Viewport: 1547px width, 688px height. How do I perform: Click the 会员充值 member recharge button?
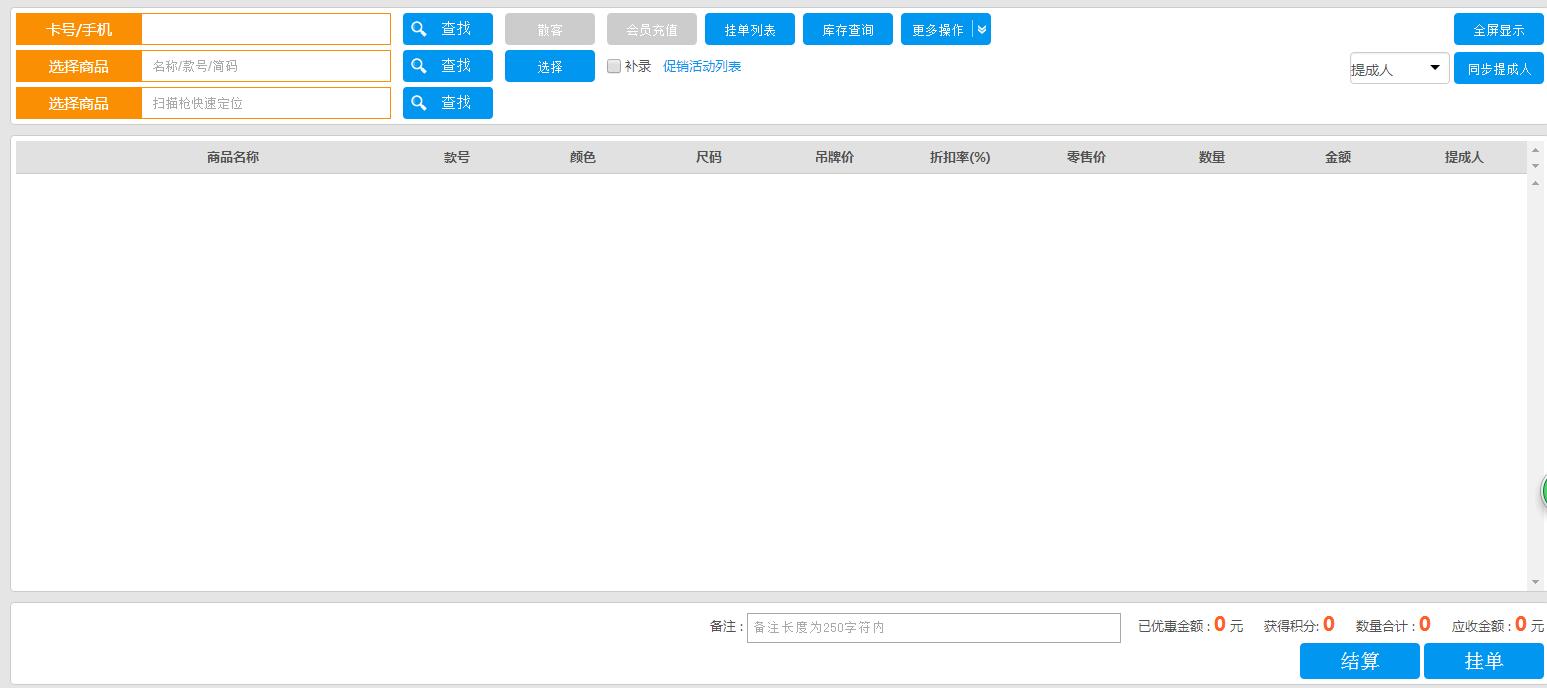(651, 29)
